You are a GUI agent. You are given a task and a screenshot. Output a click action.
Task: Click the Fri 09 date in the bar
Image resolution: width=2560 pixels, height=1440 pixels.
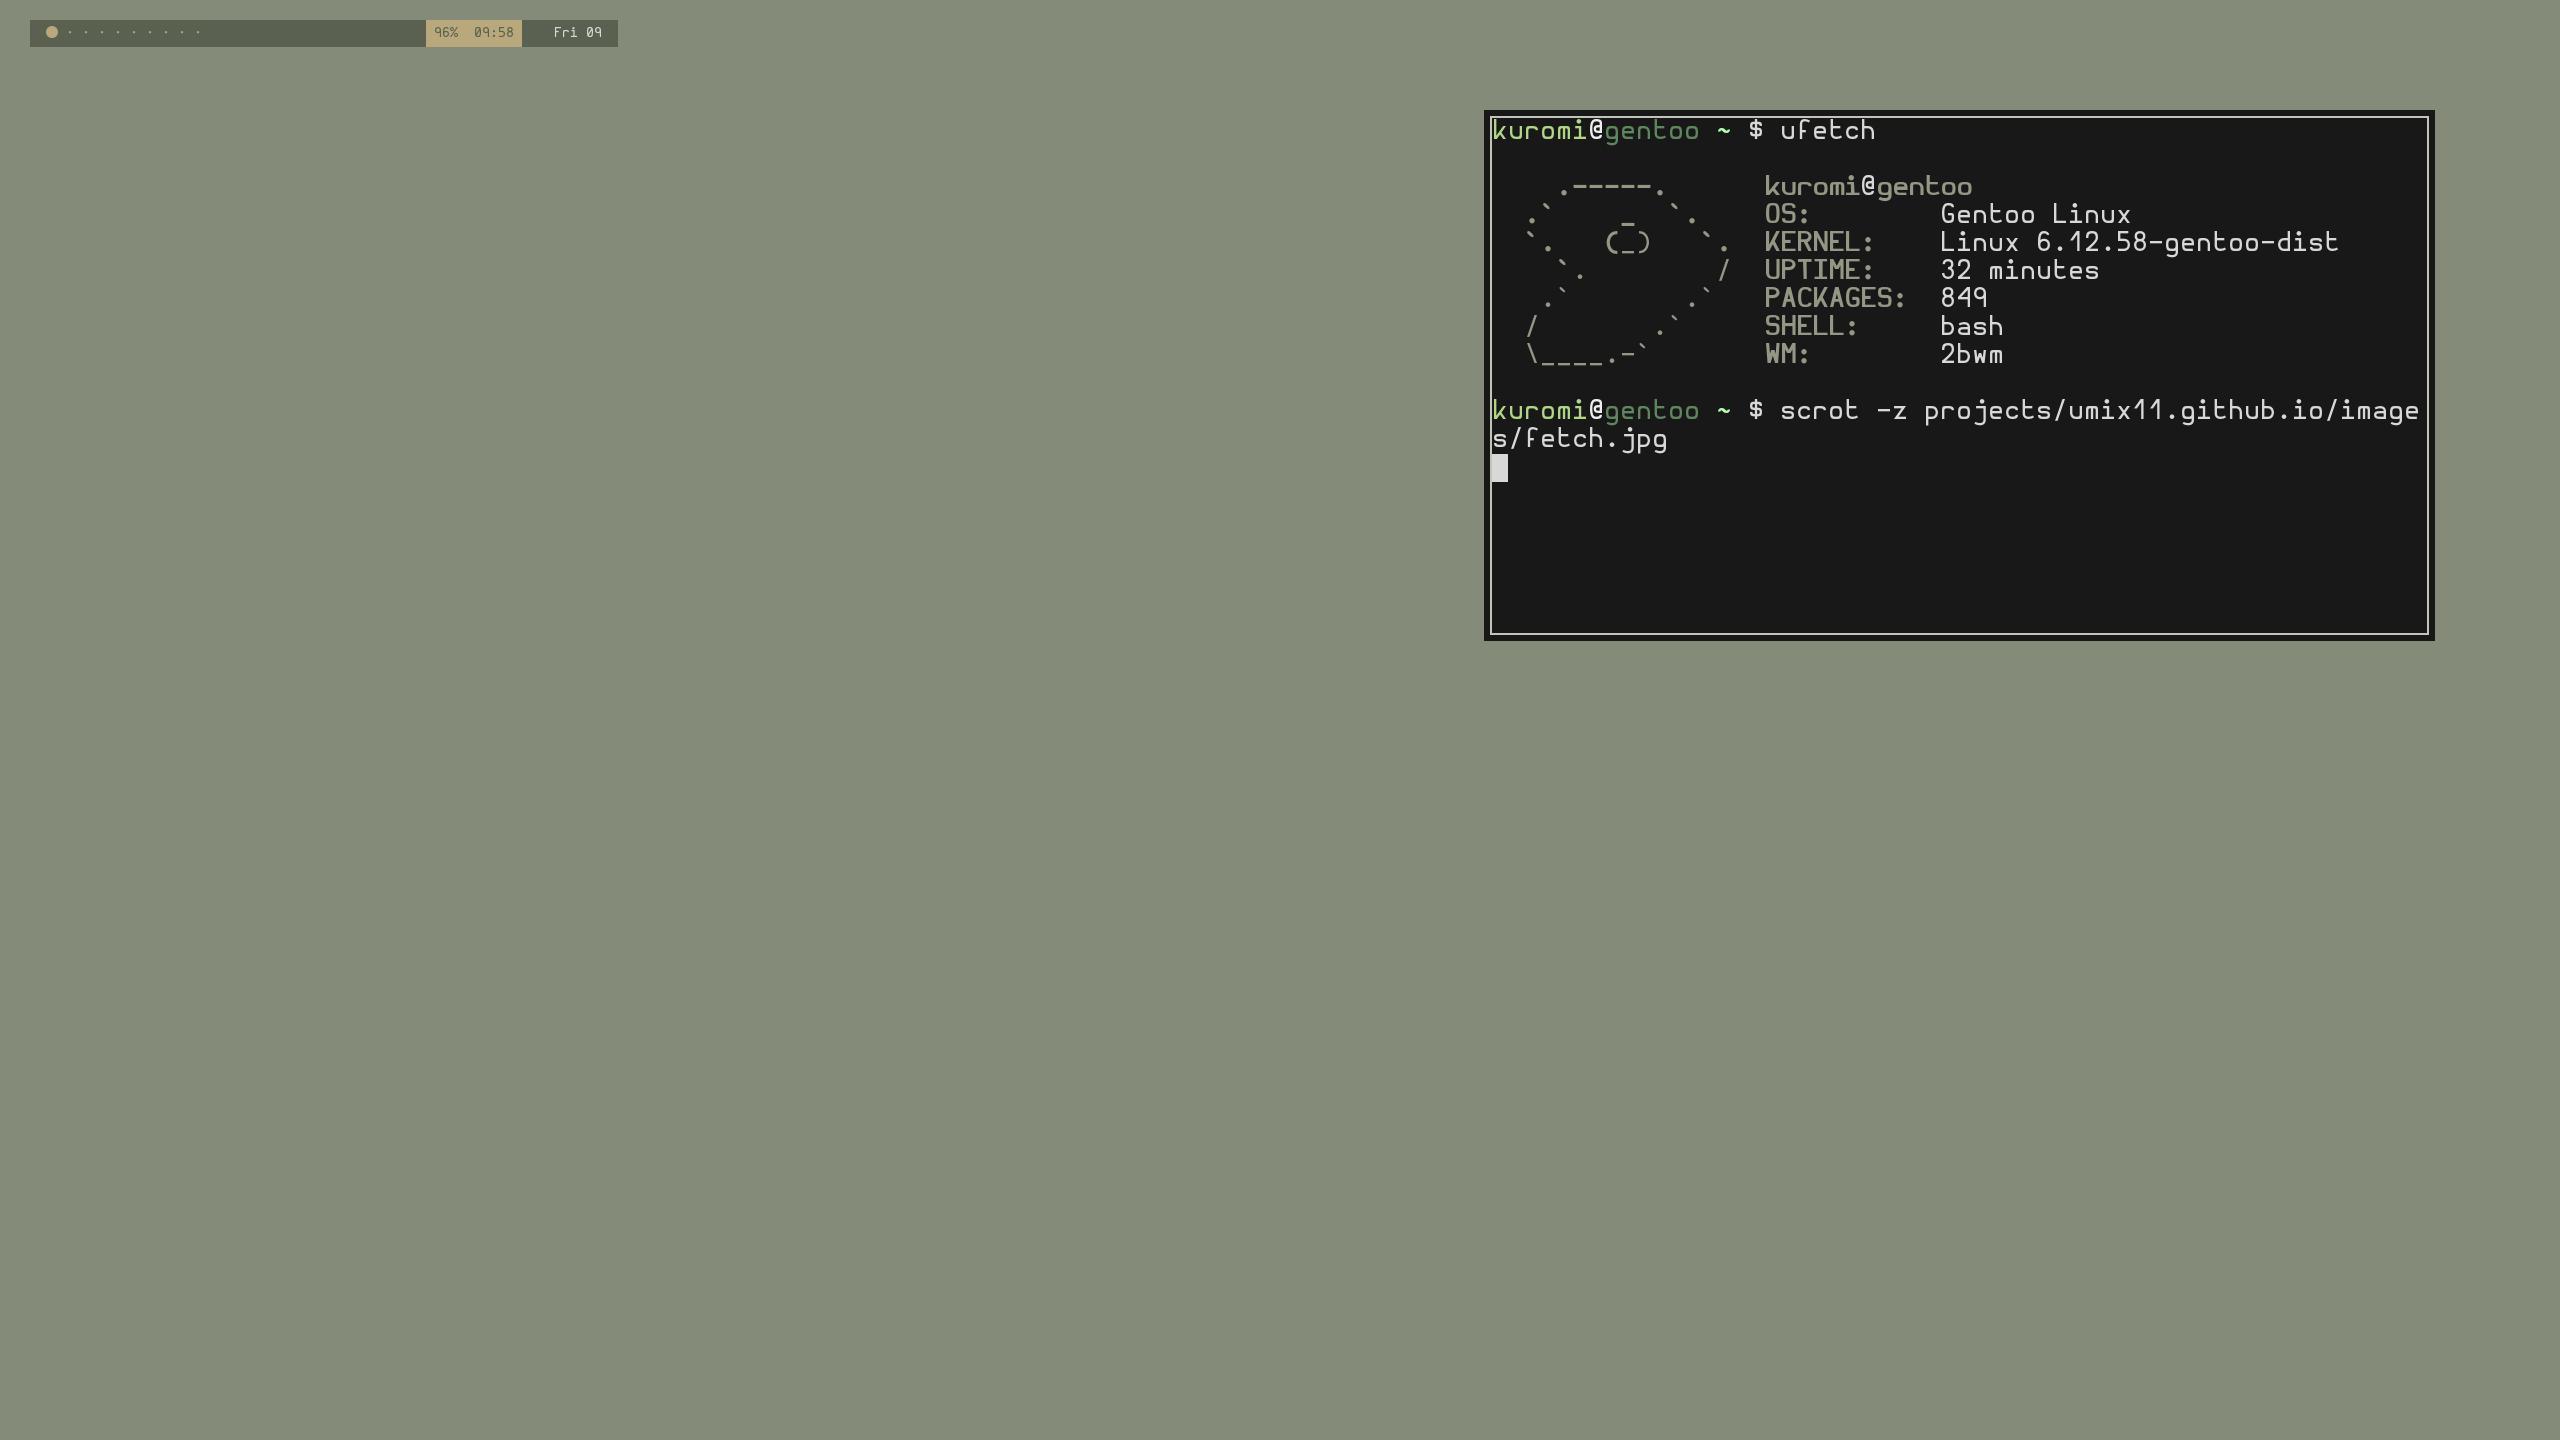click(x=577, y=33)
